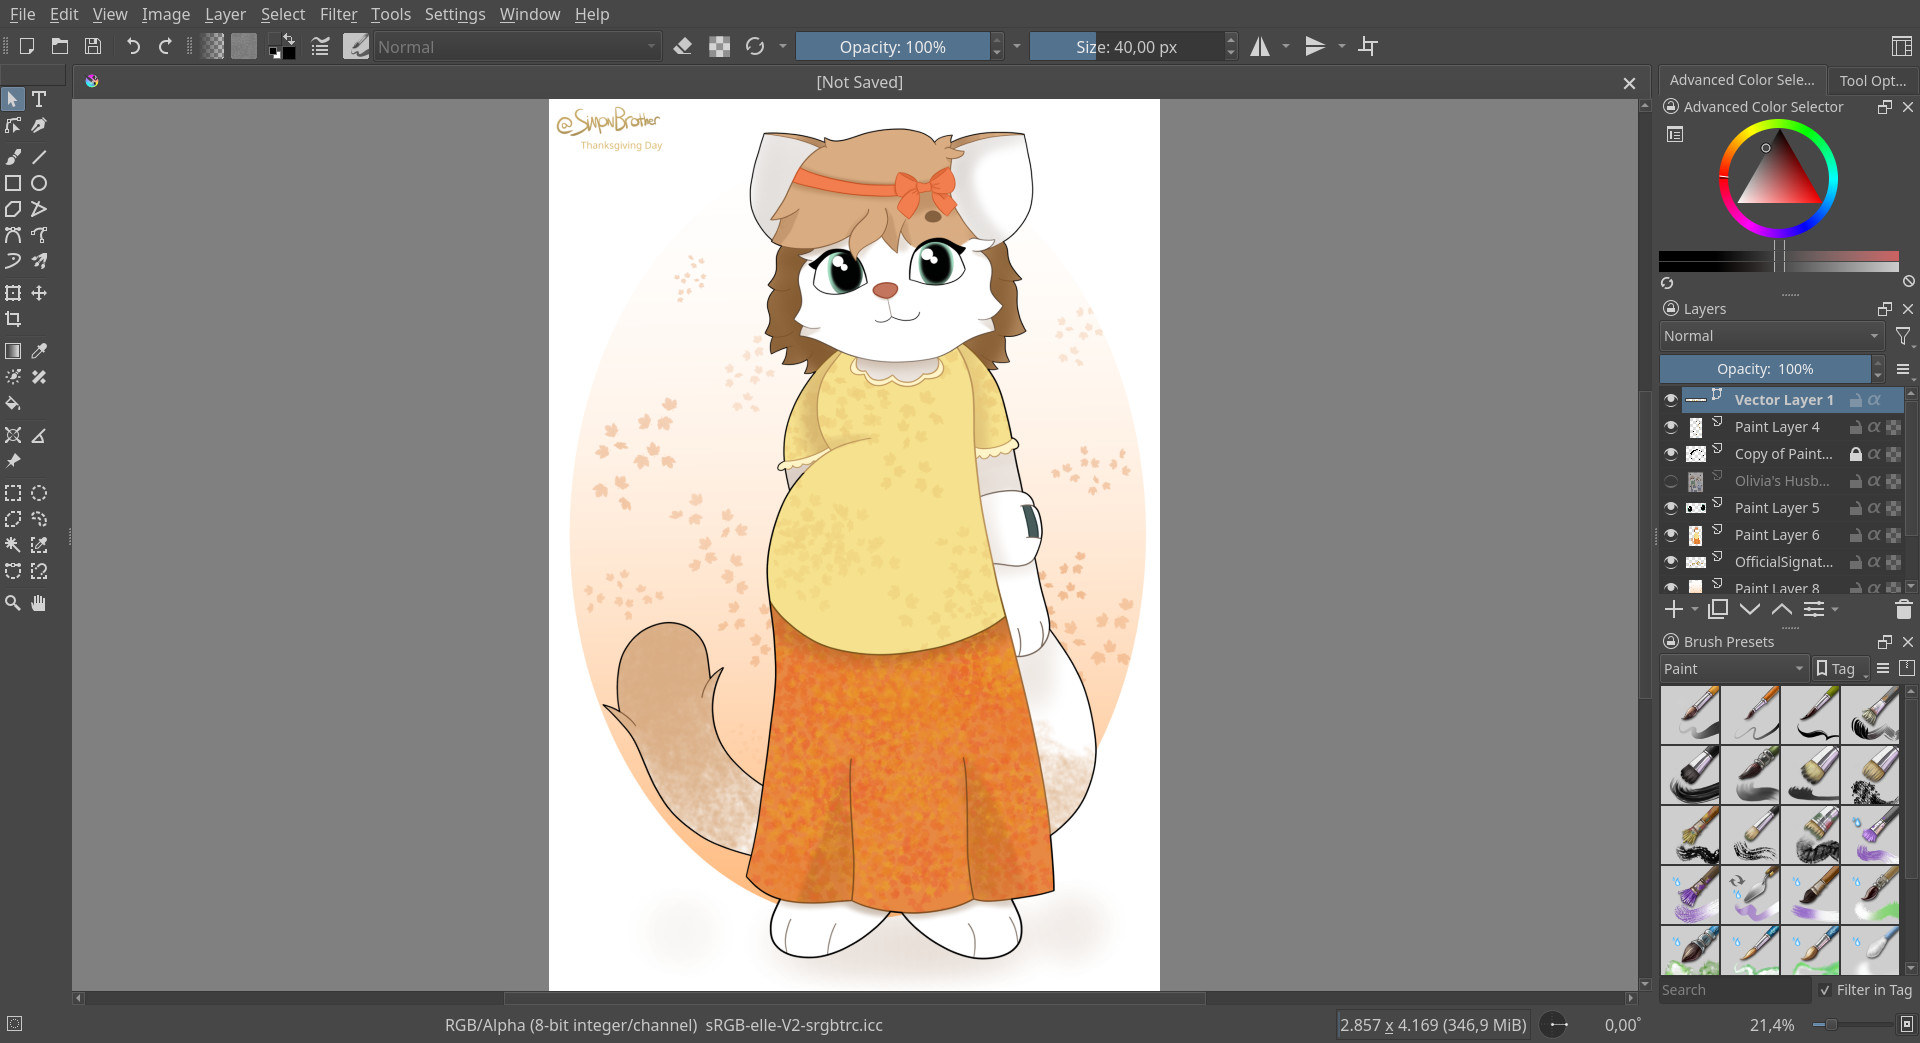Open the Filter menu
1920x1043 pixels.
coord(339,14)
